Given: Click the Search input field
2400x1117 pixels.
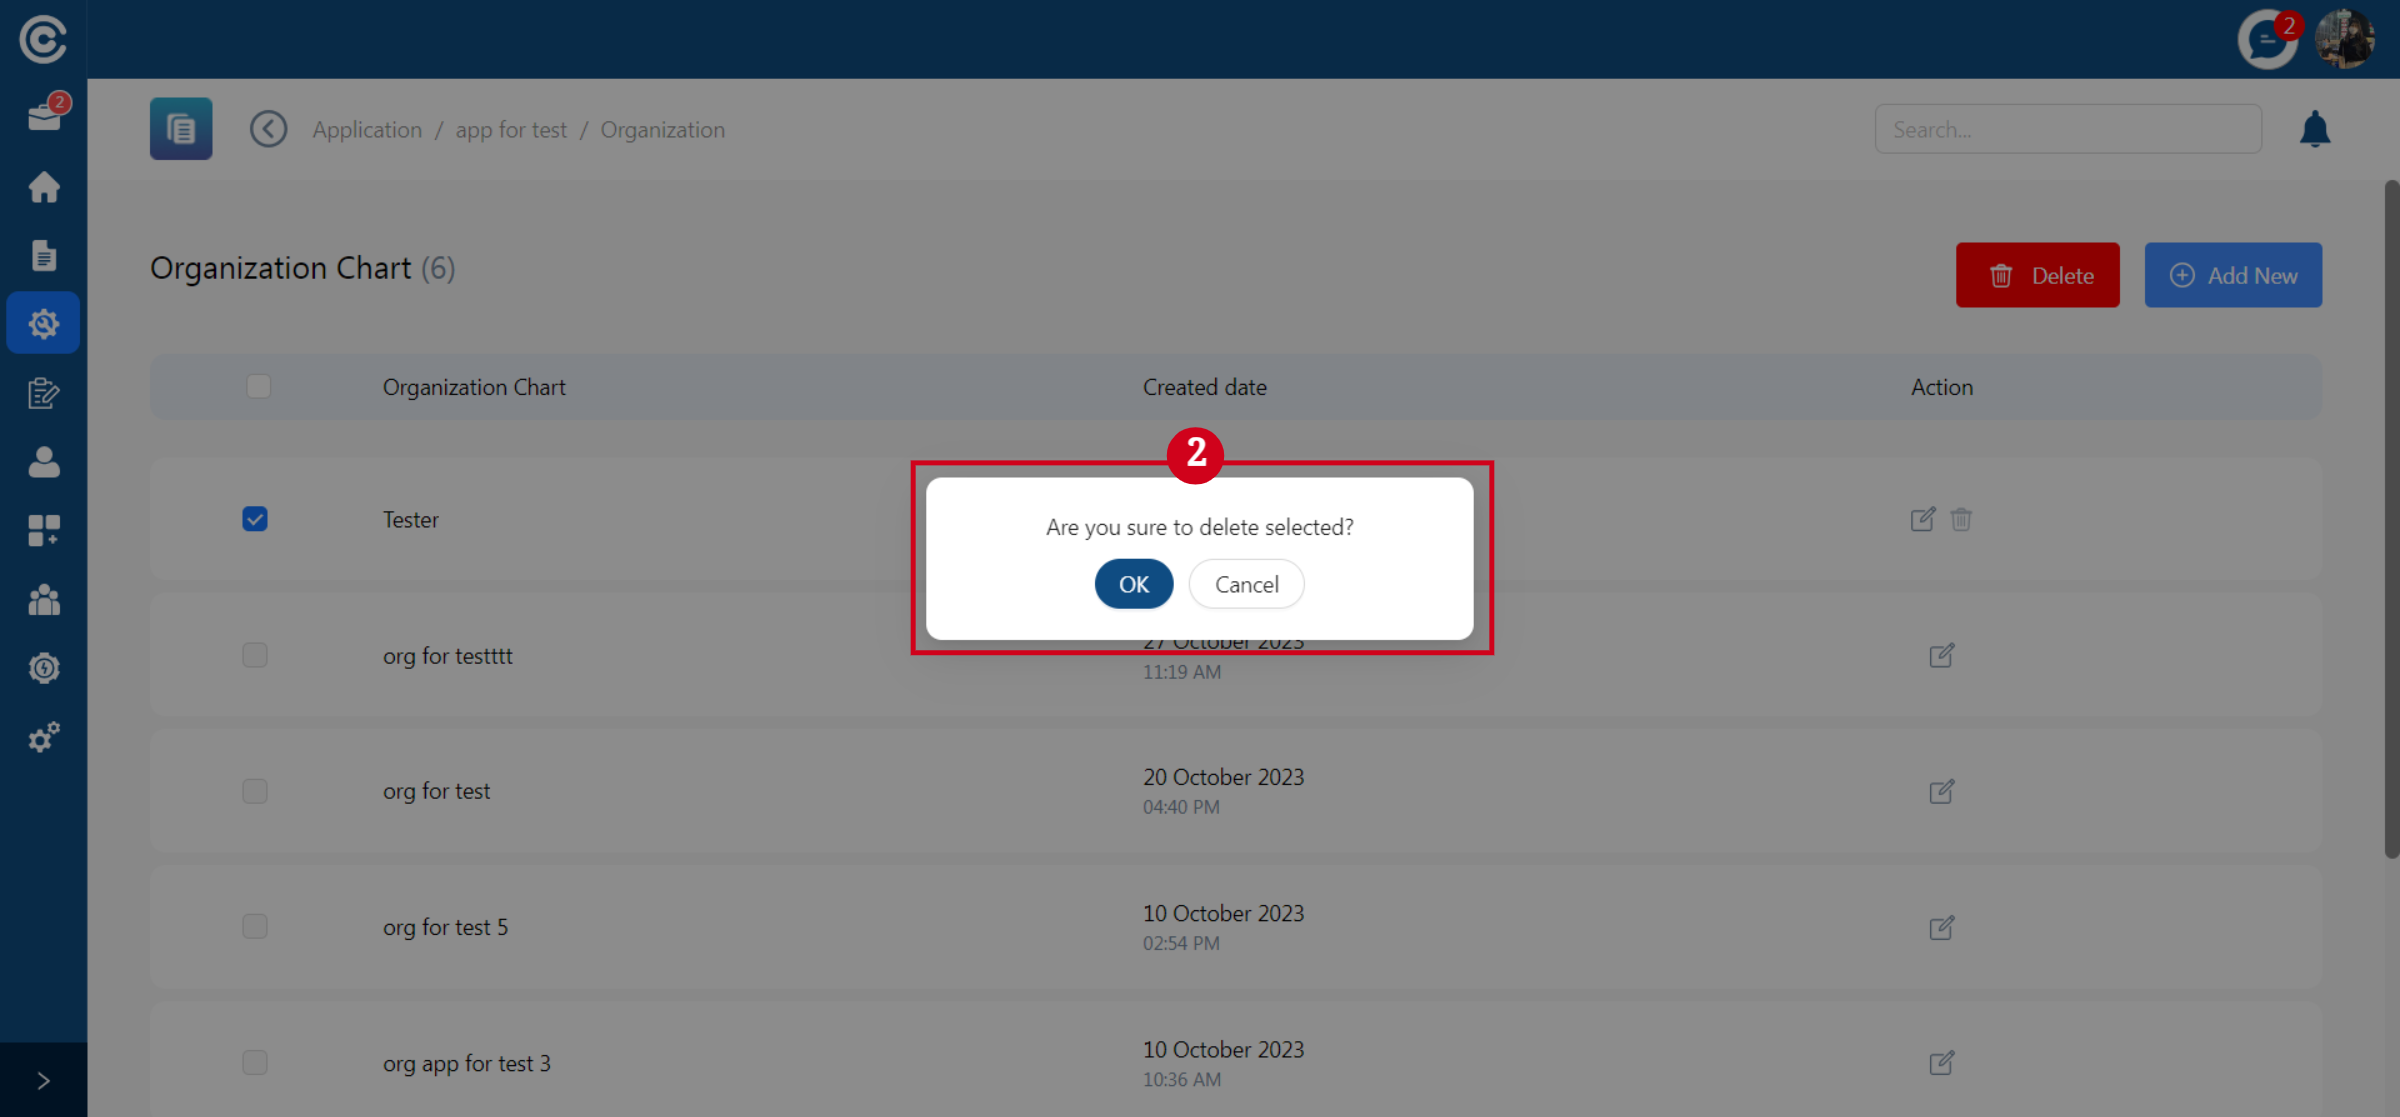Looking at the screenshot, I should (2067, 130).
